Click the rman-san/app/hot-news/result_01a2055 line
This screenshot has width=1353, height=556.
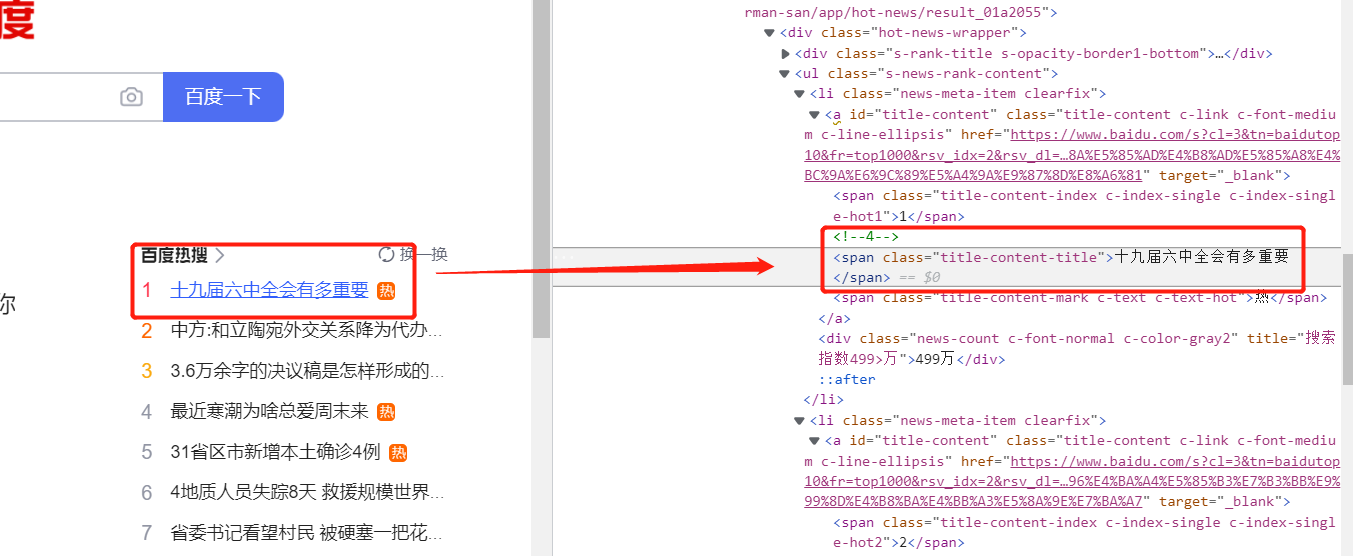point(901,13)
